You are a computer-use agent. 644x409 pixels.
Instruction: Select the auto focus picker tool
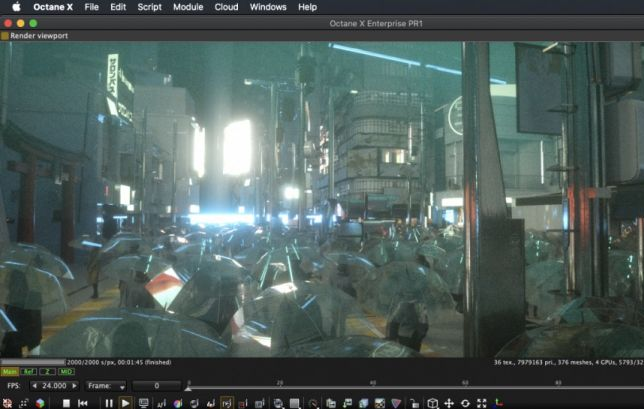coord(161,403)
